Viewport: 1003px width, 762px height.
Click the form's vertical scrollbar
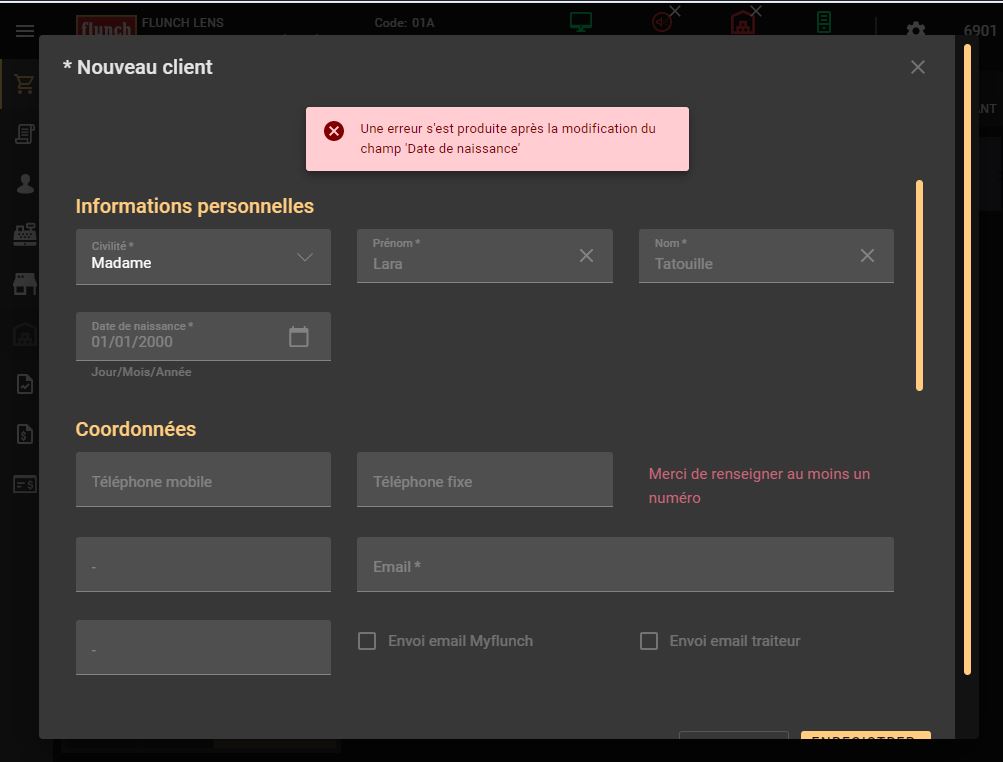[919, 285]
